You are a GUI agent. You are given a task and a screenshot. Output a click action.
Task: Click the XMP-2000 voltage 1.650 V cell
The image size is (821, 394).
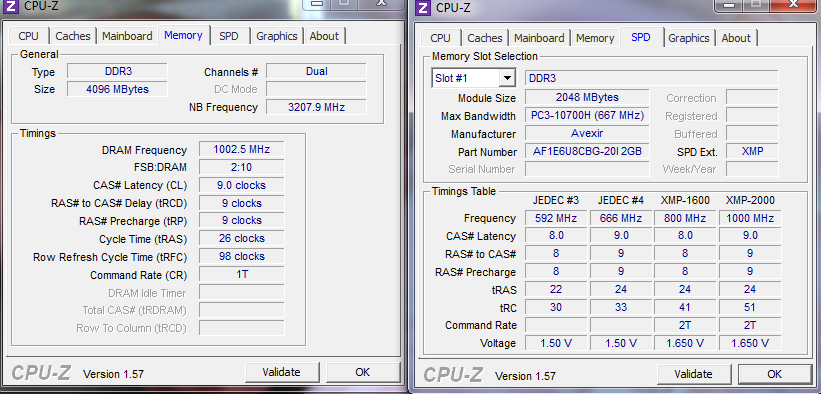pos(750,343)
